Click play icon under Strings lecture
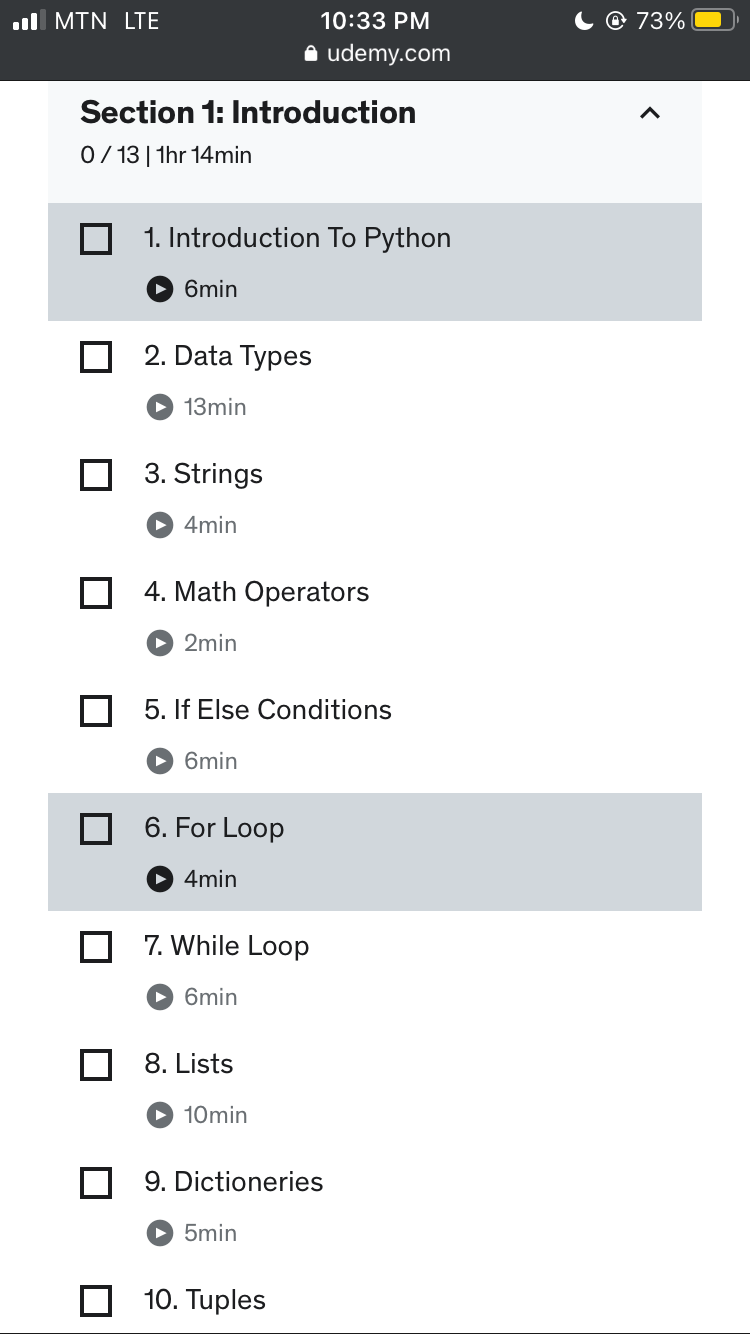 click(x=160, y=525)
